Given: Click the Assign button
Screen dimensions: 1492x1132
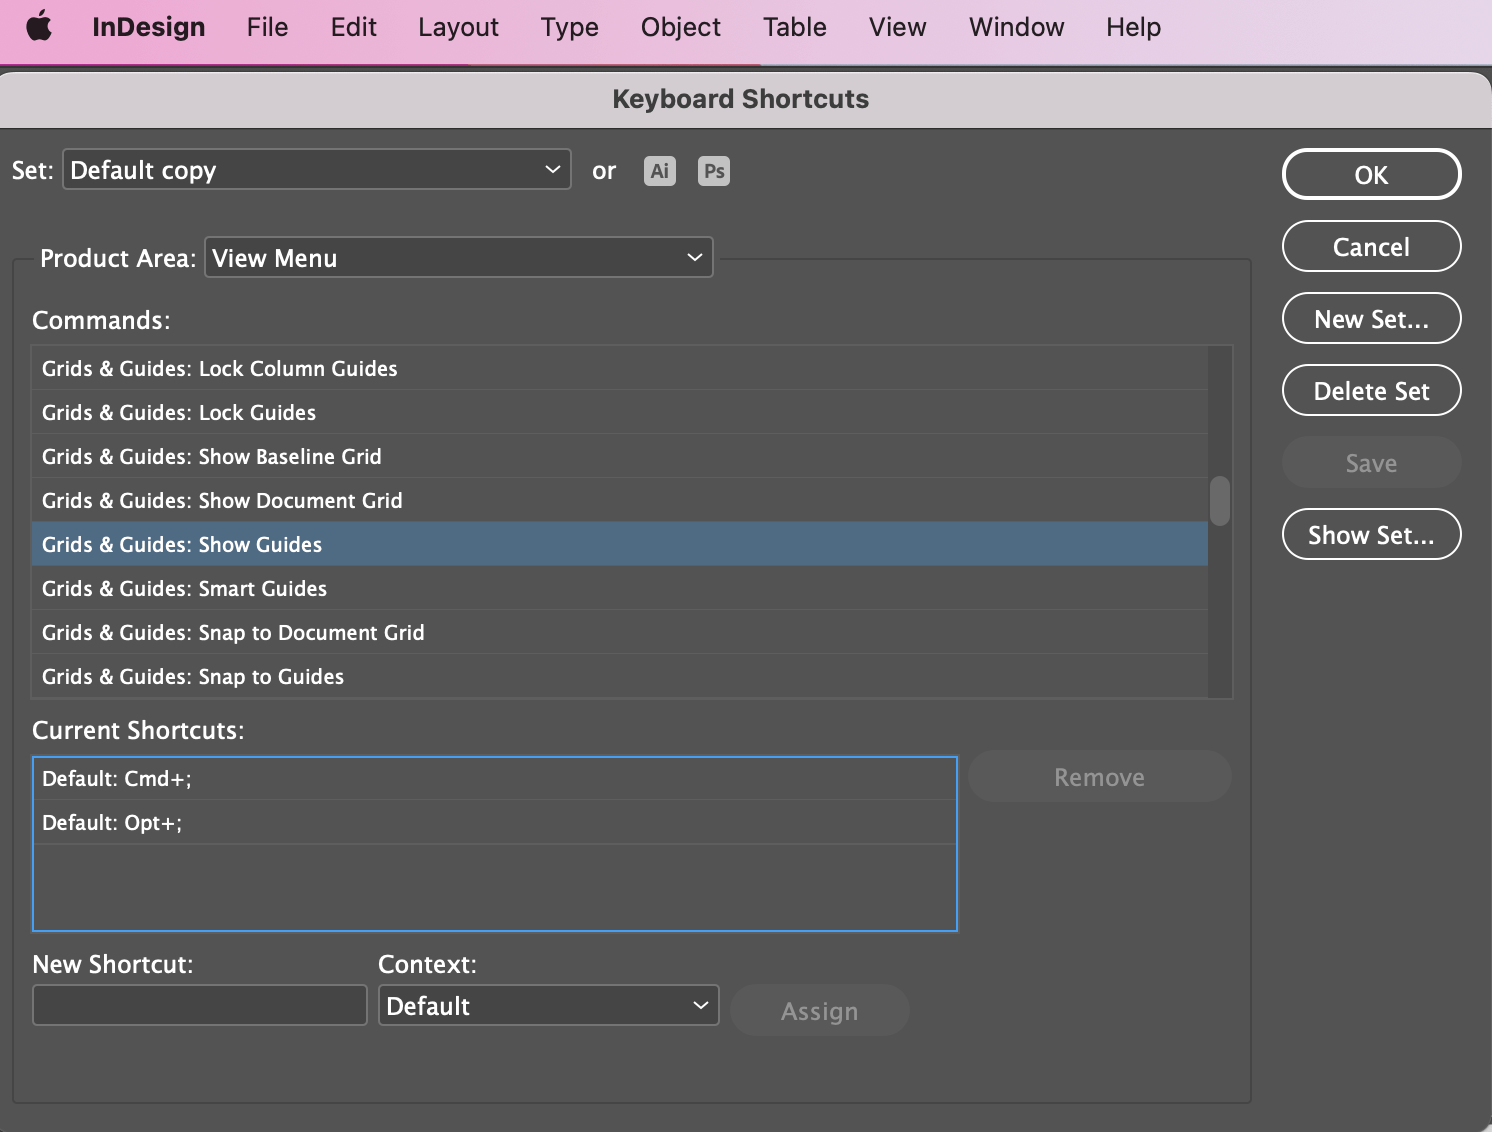Looking at the screenshot, I should (819, 1010).
